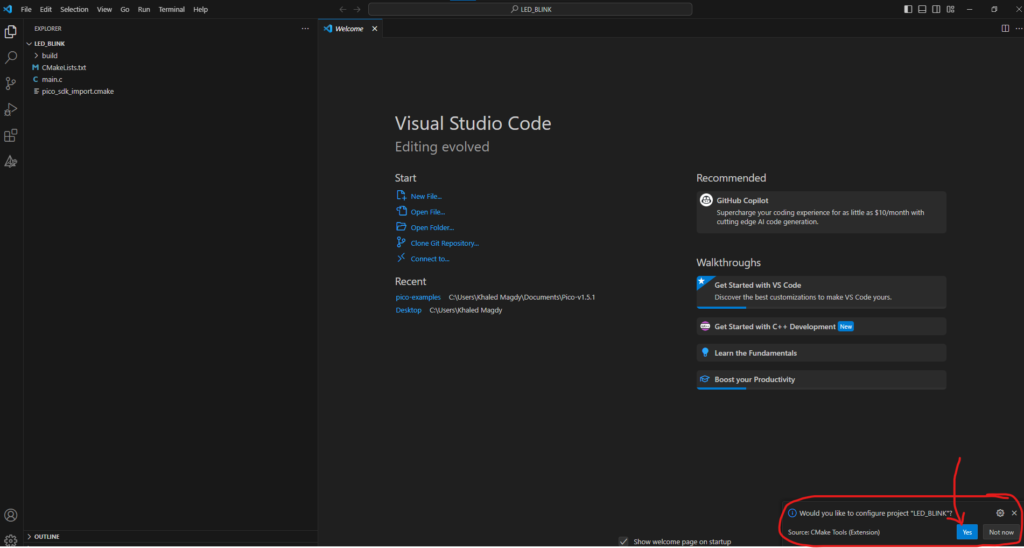1024x548 pixels.
Task: Click the LED_BLINK command center search box
Action: [x=530, y=9]
